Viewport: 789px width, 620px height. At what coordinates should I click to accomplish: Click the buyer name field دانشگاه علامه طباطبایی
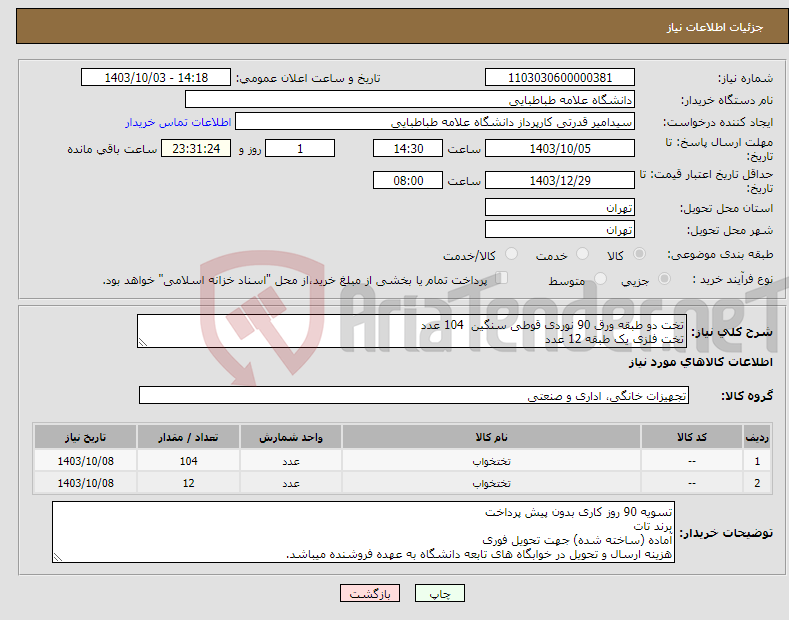[x=410, y=100]
